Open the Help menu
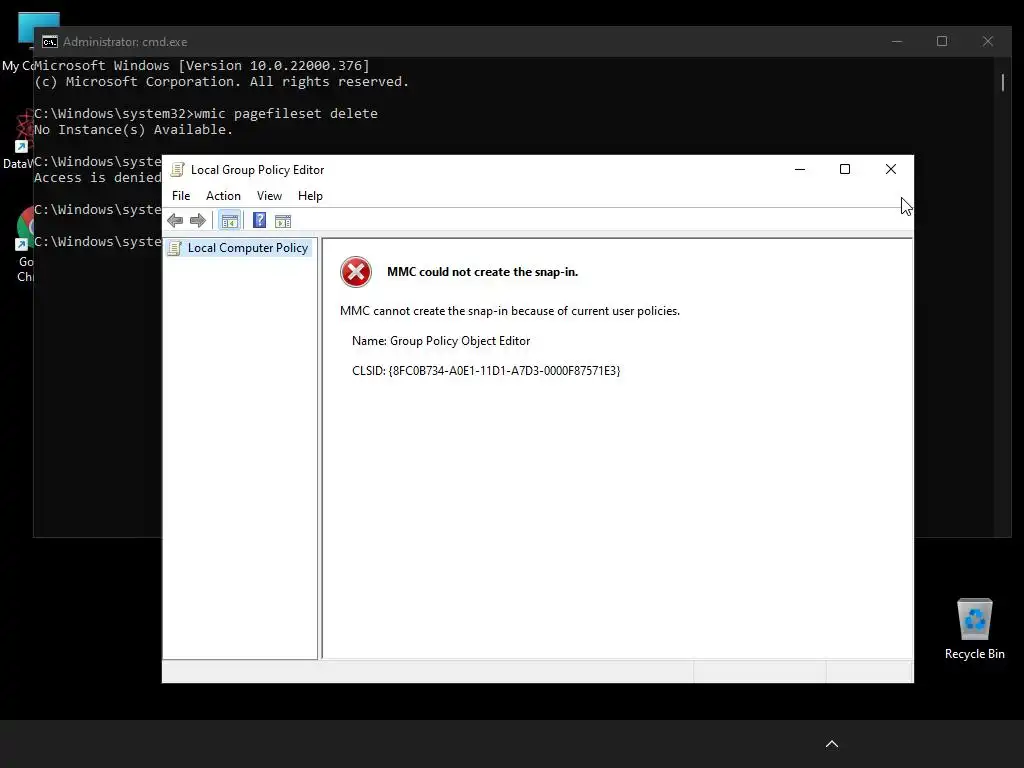Viewport: 1024px width, 768px height. pos(310,196)
